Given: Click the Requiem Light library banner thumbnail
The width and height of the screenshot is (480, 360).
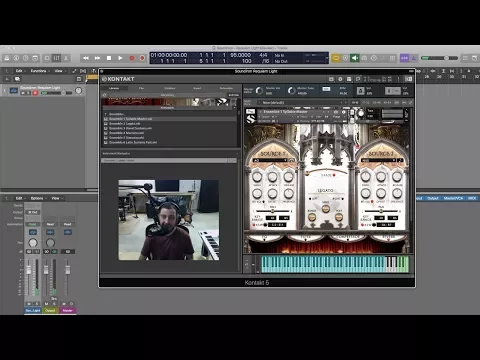Looking at the screenshot, I should click(x=168, y=102).
